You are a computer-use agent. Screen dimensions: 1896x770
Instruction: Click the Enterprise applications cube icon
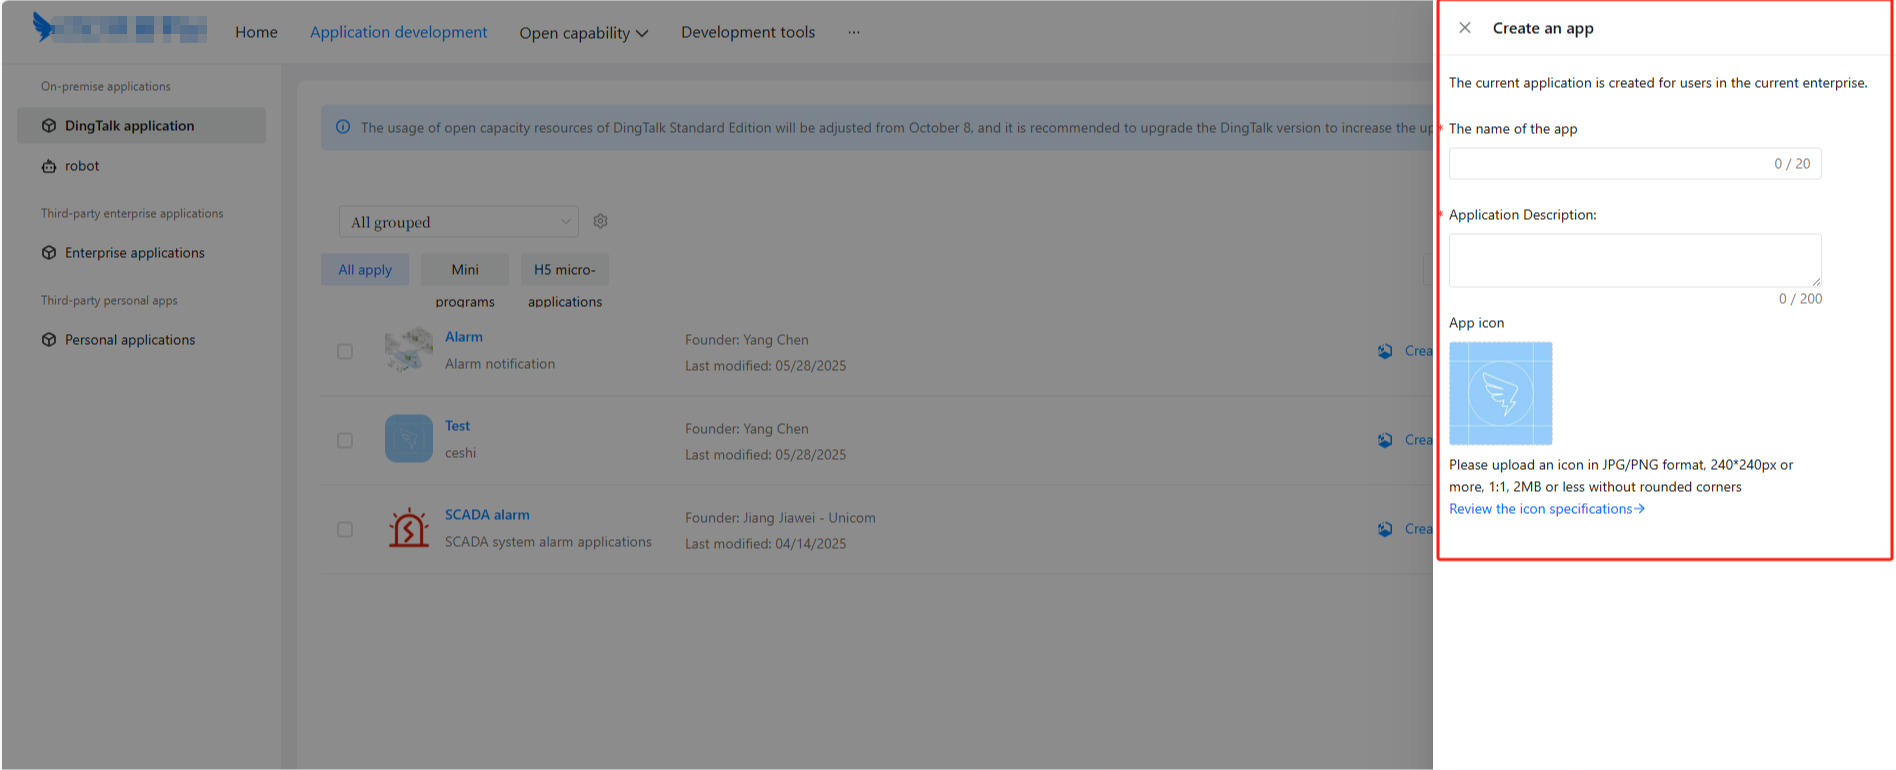[49, 253]
